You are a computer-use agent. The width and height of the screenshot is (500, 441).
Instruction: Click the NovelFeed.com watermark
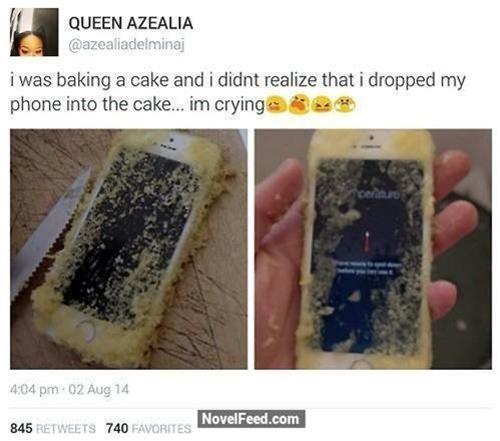251,419
